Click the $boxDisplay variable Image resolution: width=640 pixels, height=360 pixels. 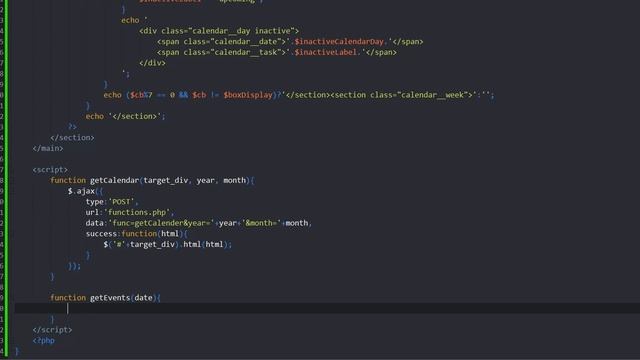point(248,95)
